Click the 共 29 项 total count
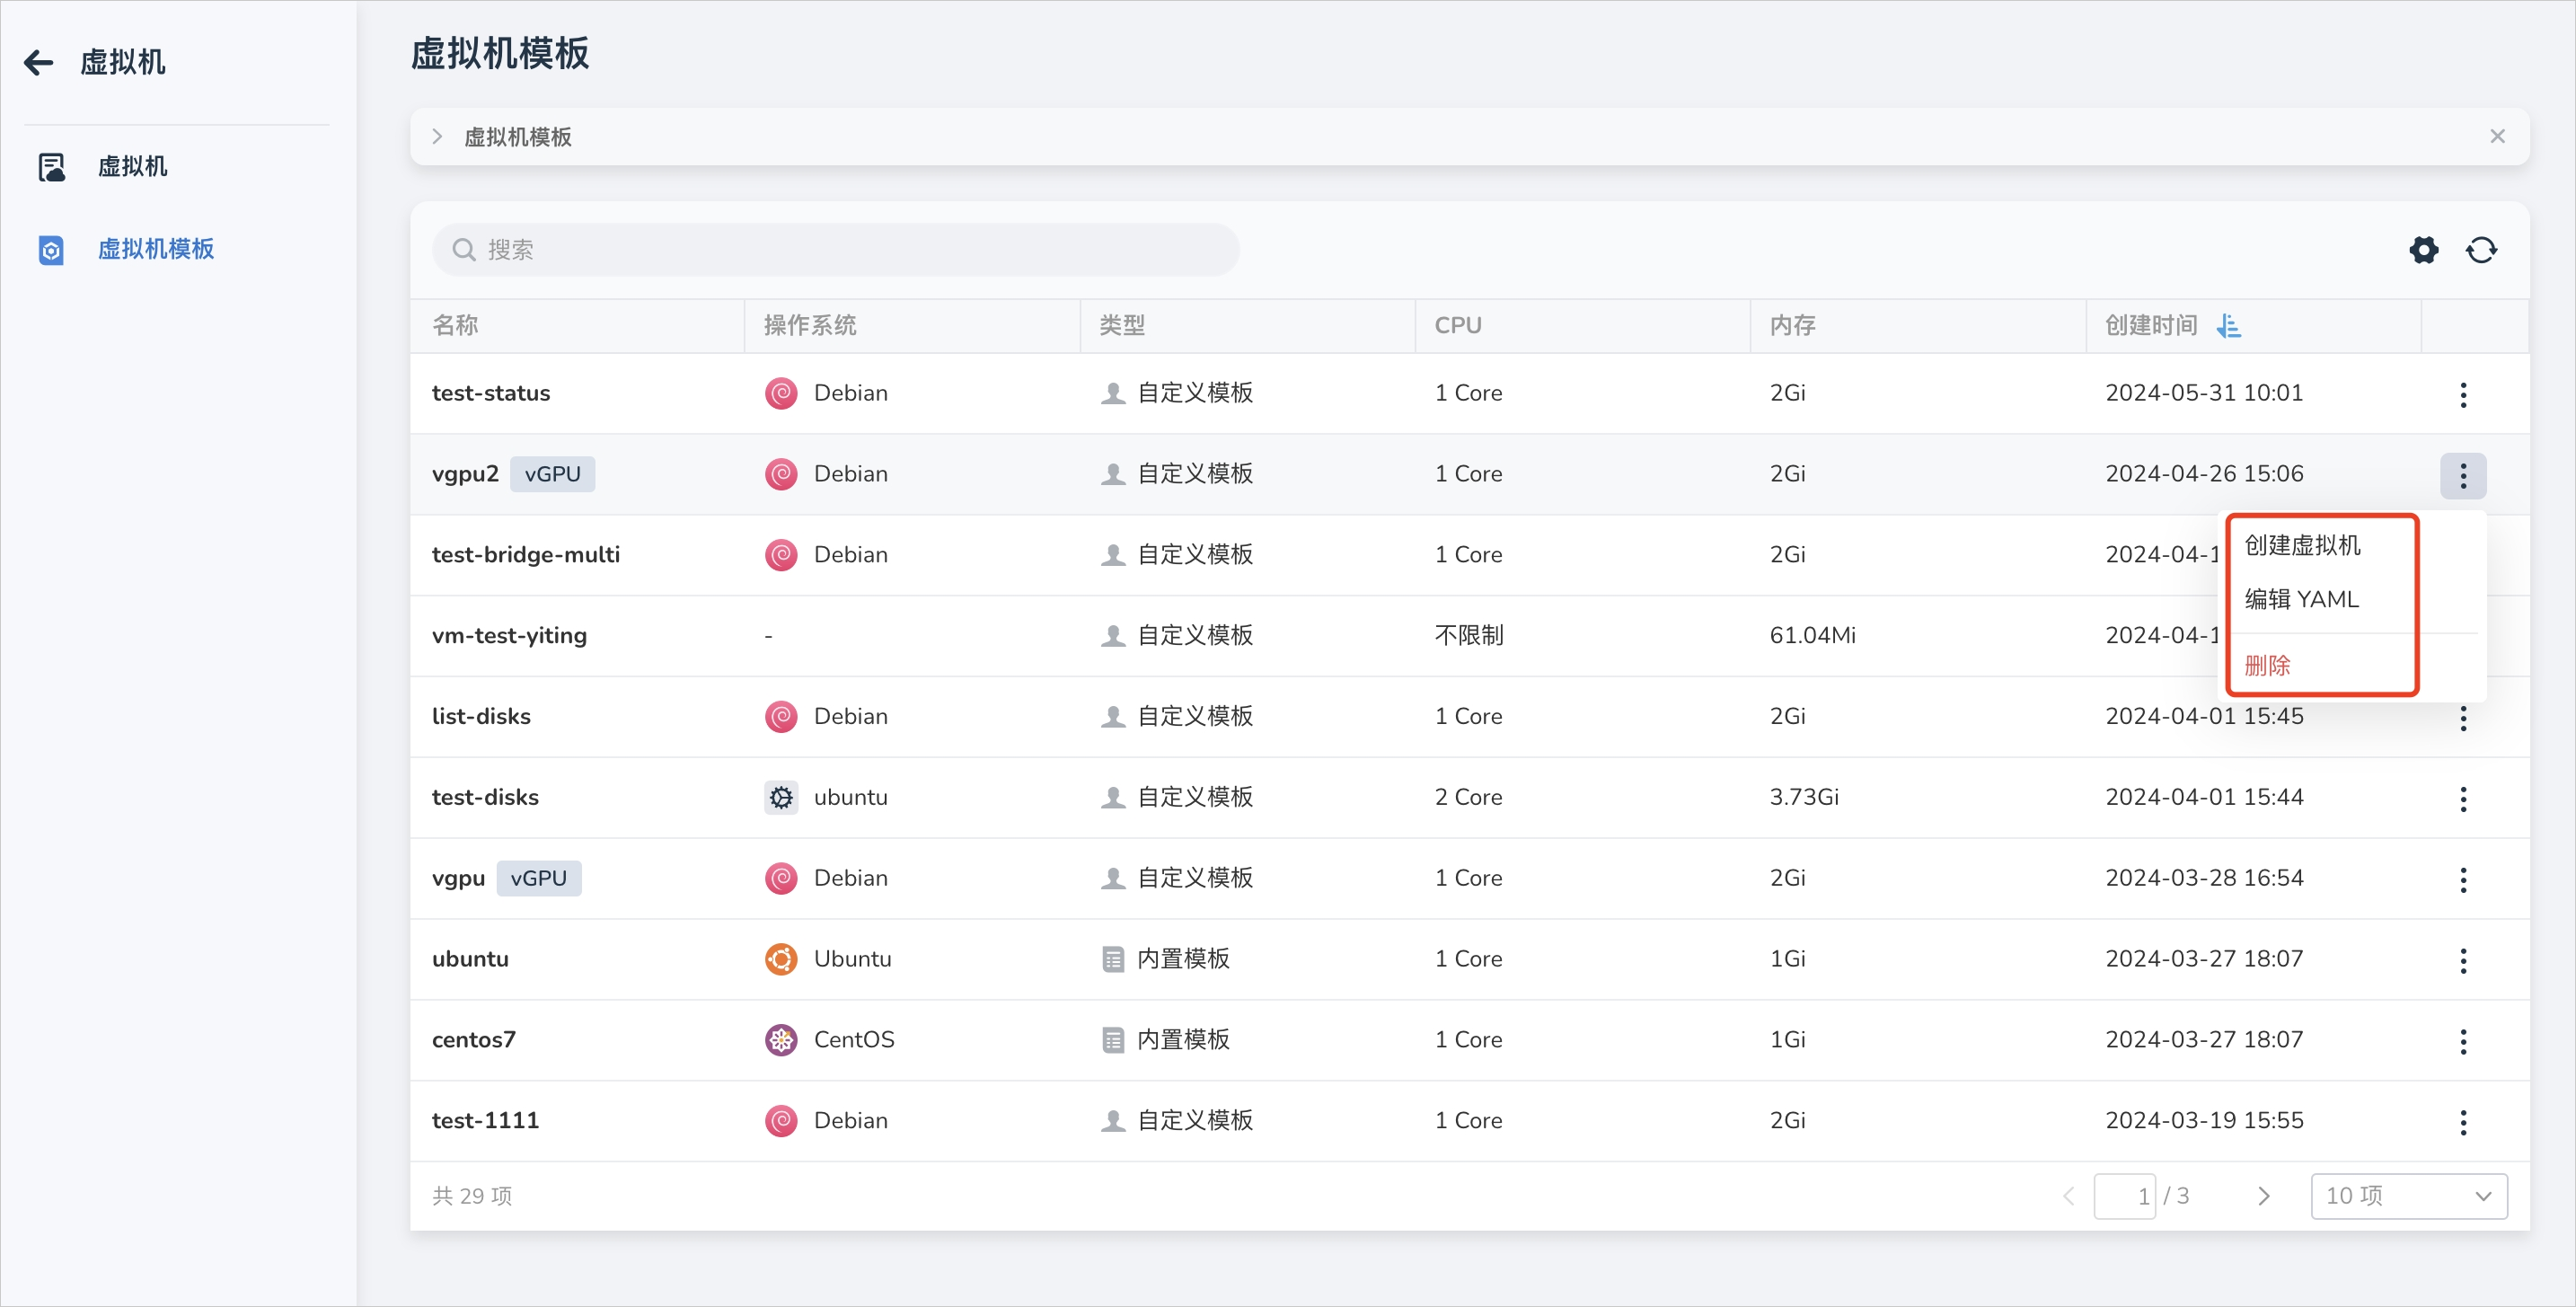The width and height of the screenshot is (2576, 1307). coord(472,1196)
